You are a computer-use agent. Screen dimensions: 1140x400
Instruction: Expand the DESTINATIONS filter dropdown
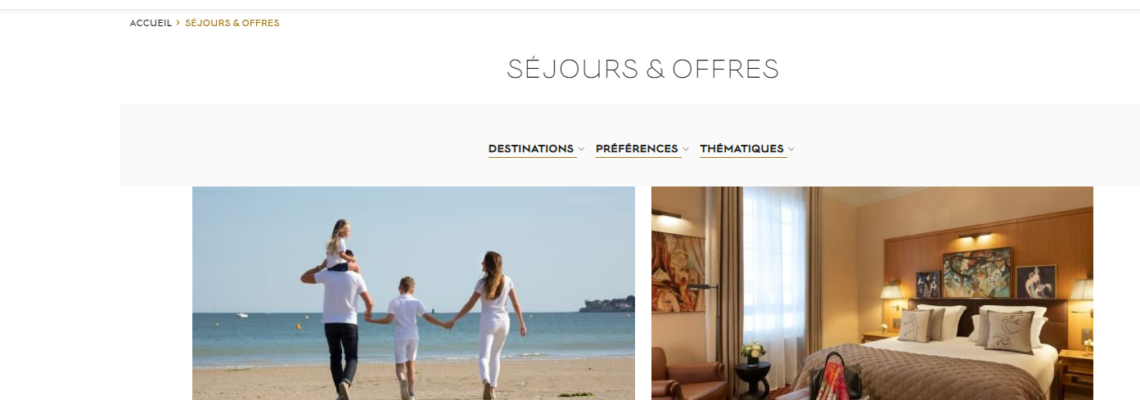click(536, 149)
